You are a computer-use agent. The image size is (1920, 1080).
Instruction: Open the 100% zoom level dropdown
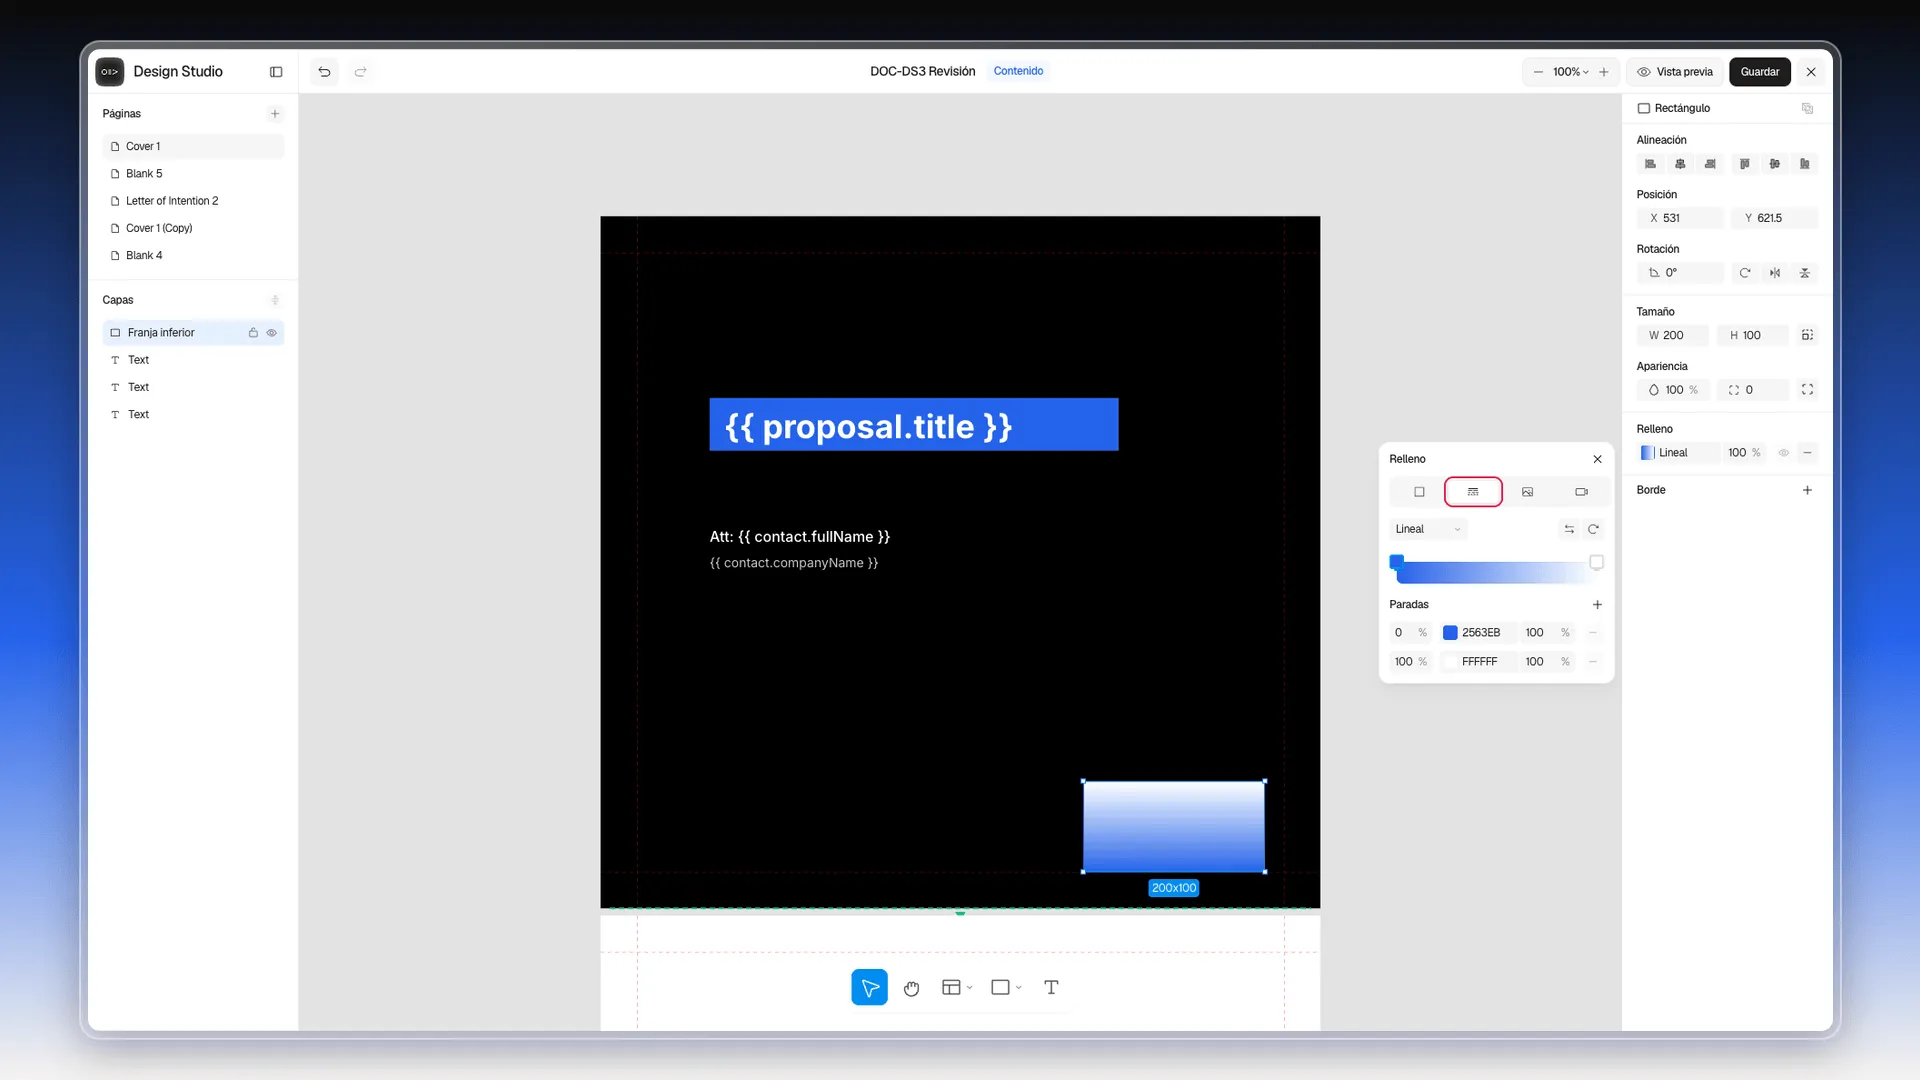tap(1571, 72)
